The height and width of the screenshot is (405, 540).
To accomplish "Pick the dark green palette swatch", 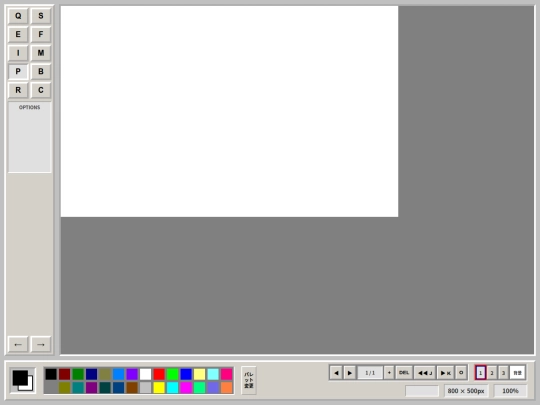I will pyautogui.click(x=78, y=374).
